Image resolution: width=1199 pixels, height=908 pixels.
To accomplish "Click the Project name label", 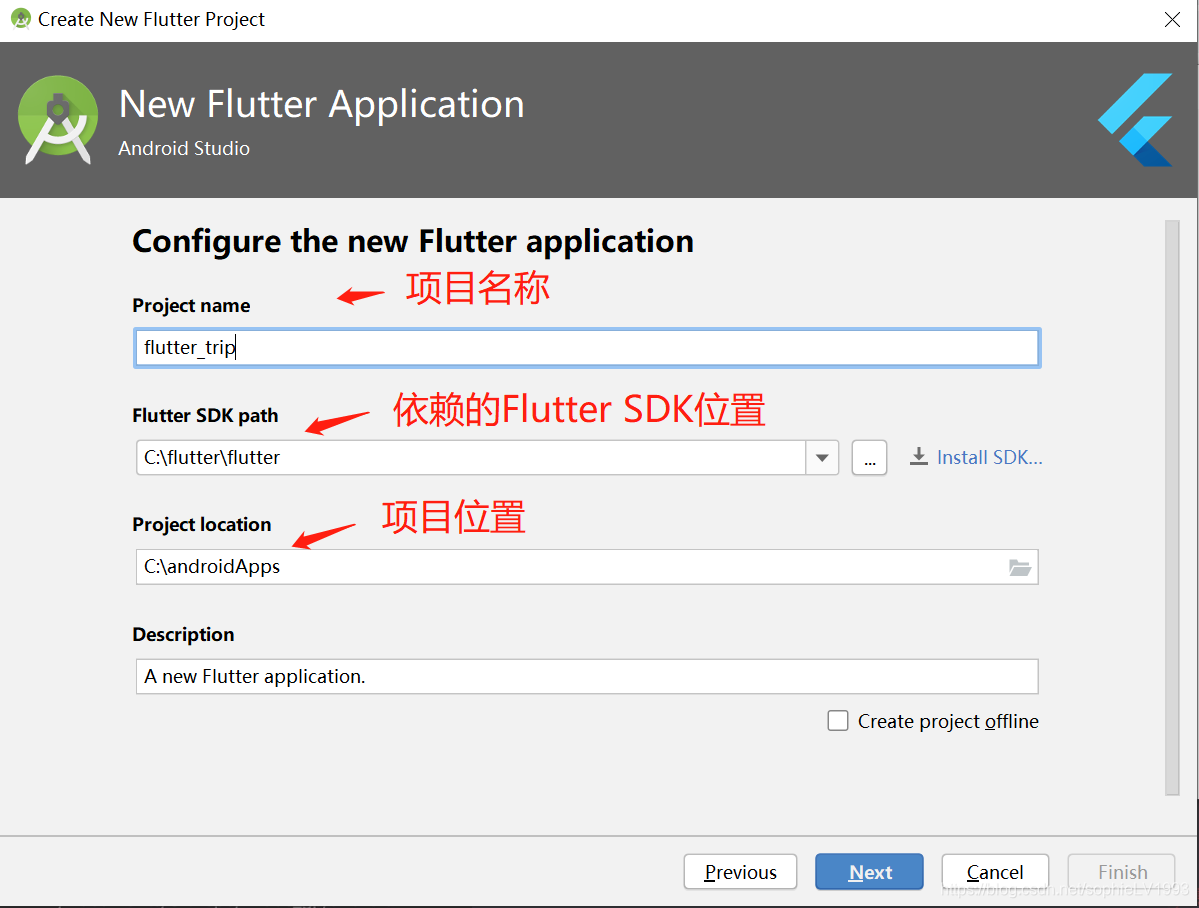I will pyautogui.click(x=191, y=305).
